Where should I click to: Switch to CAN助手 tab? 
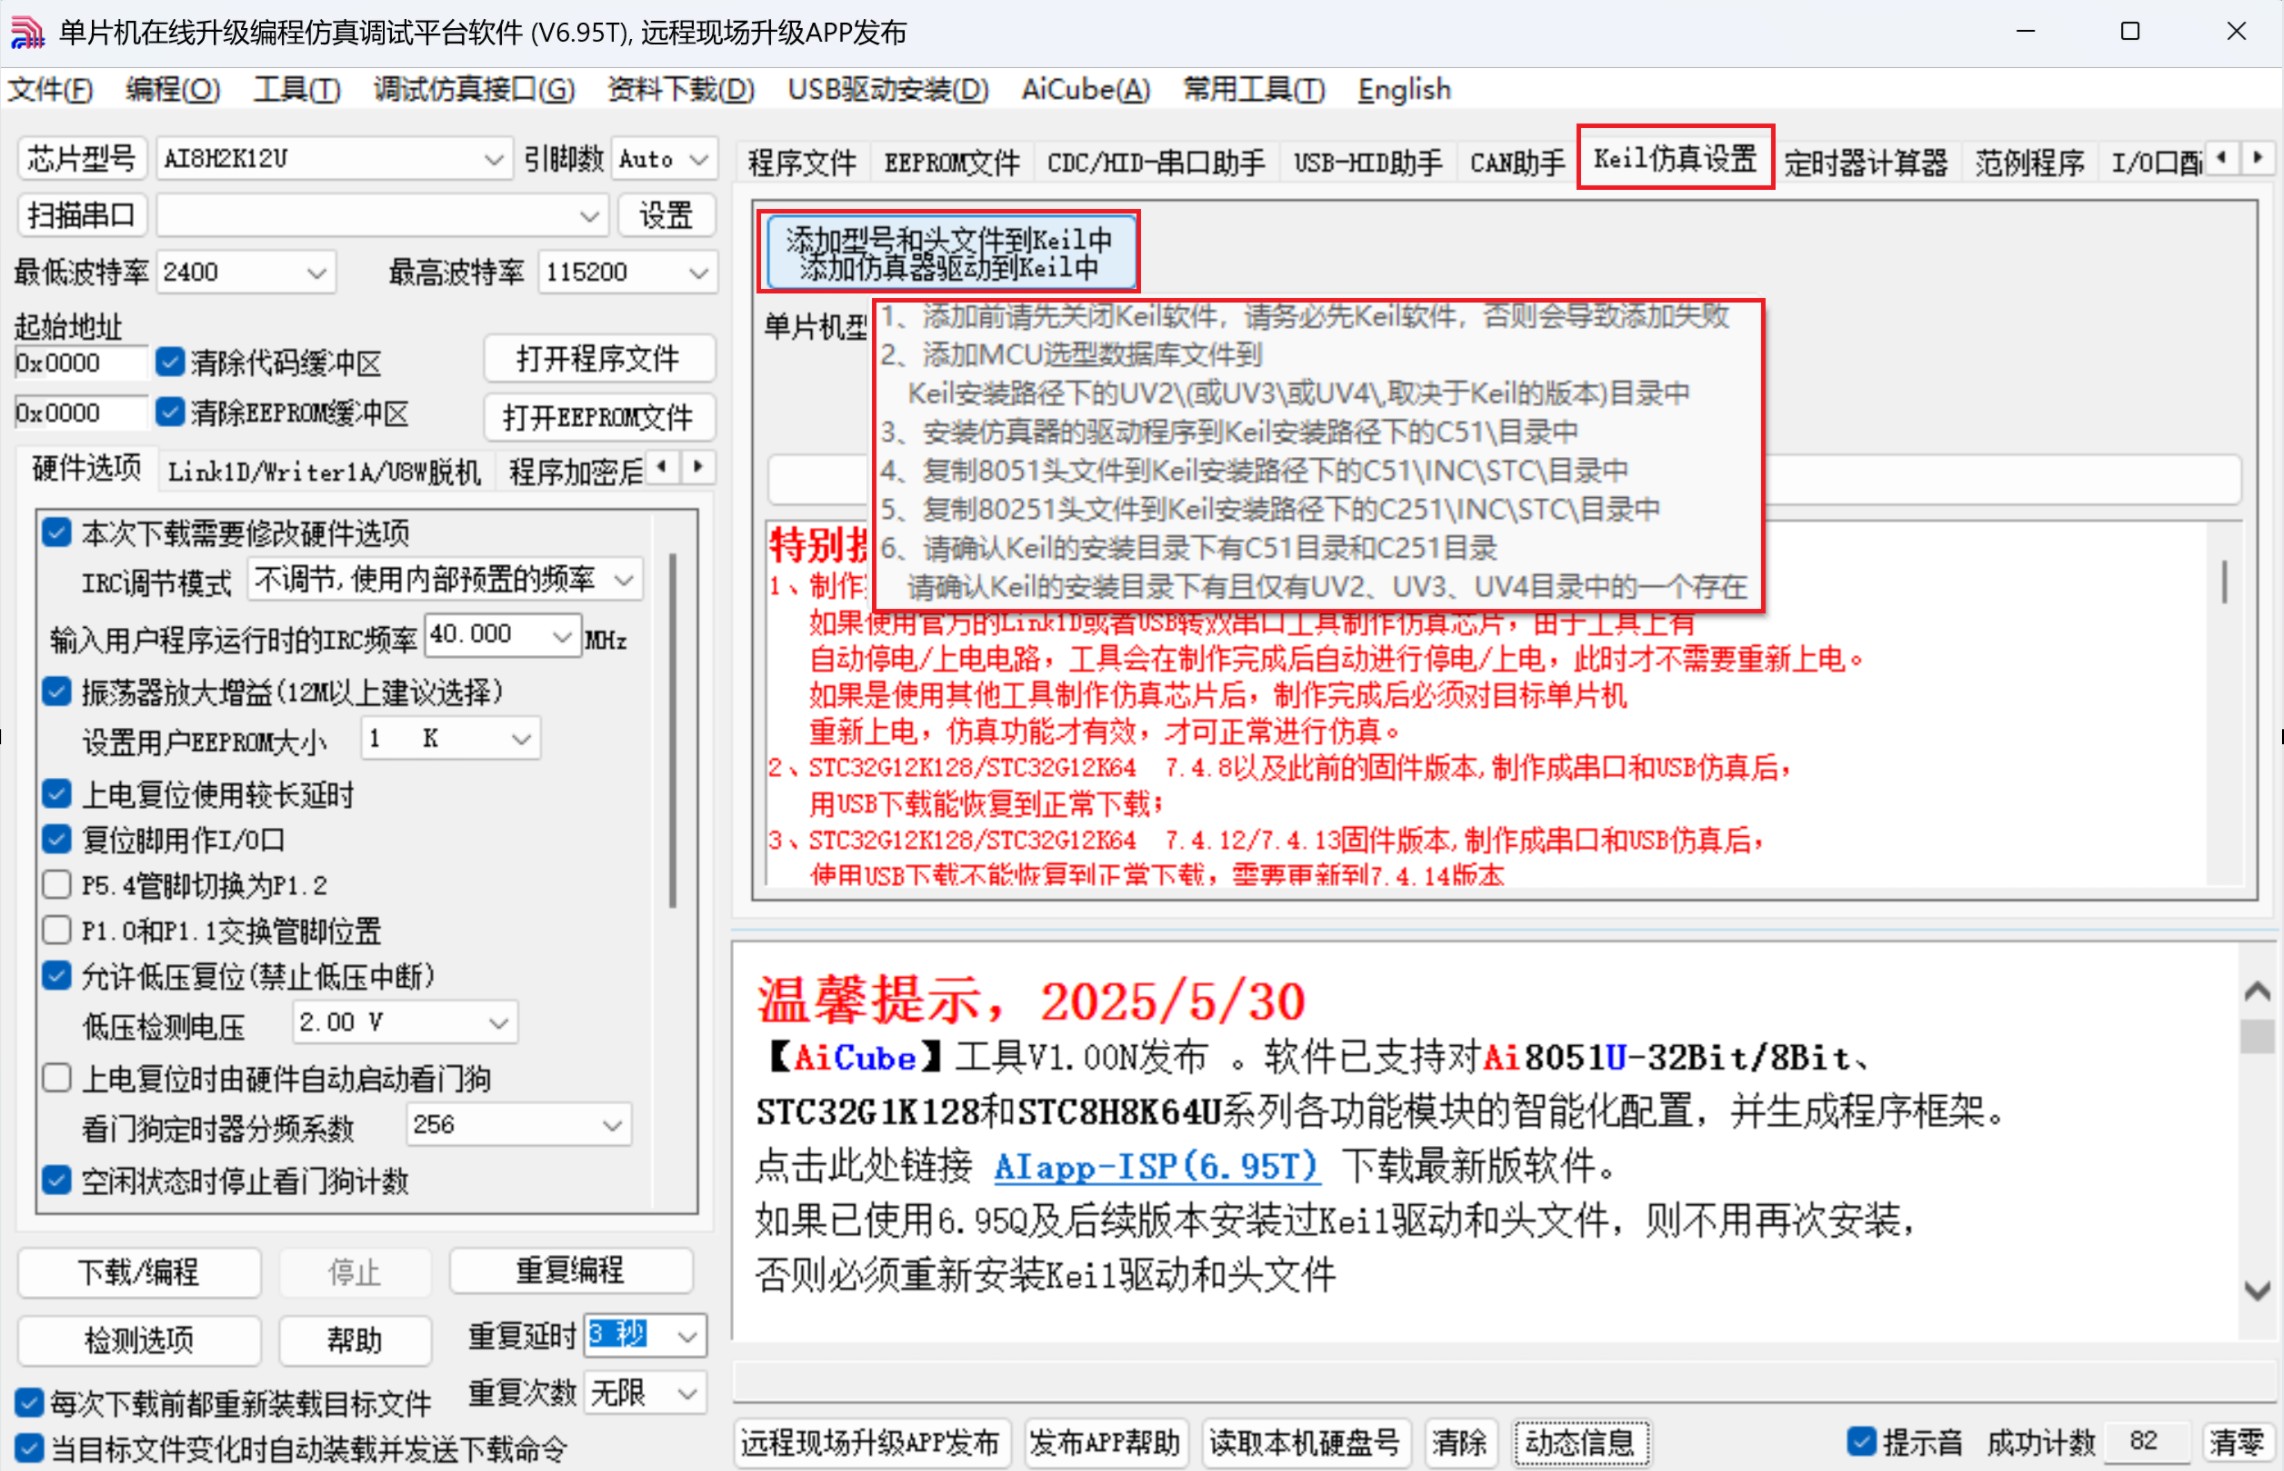coord(1517,162)
